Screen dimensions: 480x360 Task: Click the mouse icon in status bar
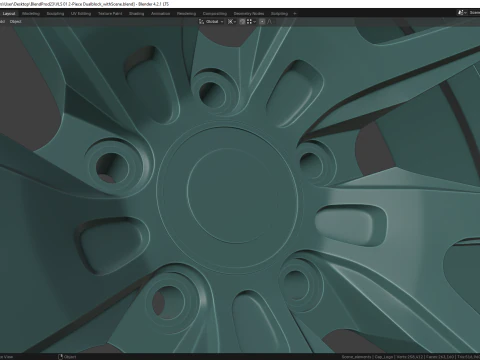point(61,357)
